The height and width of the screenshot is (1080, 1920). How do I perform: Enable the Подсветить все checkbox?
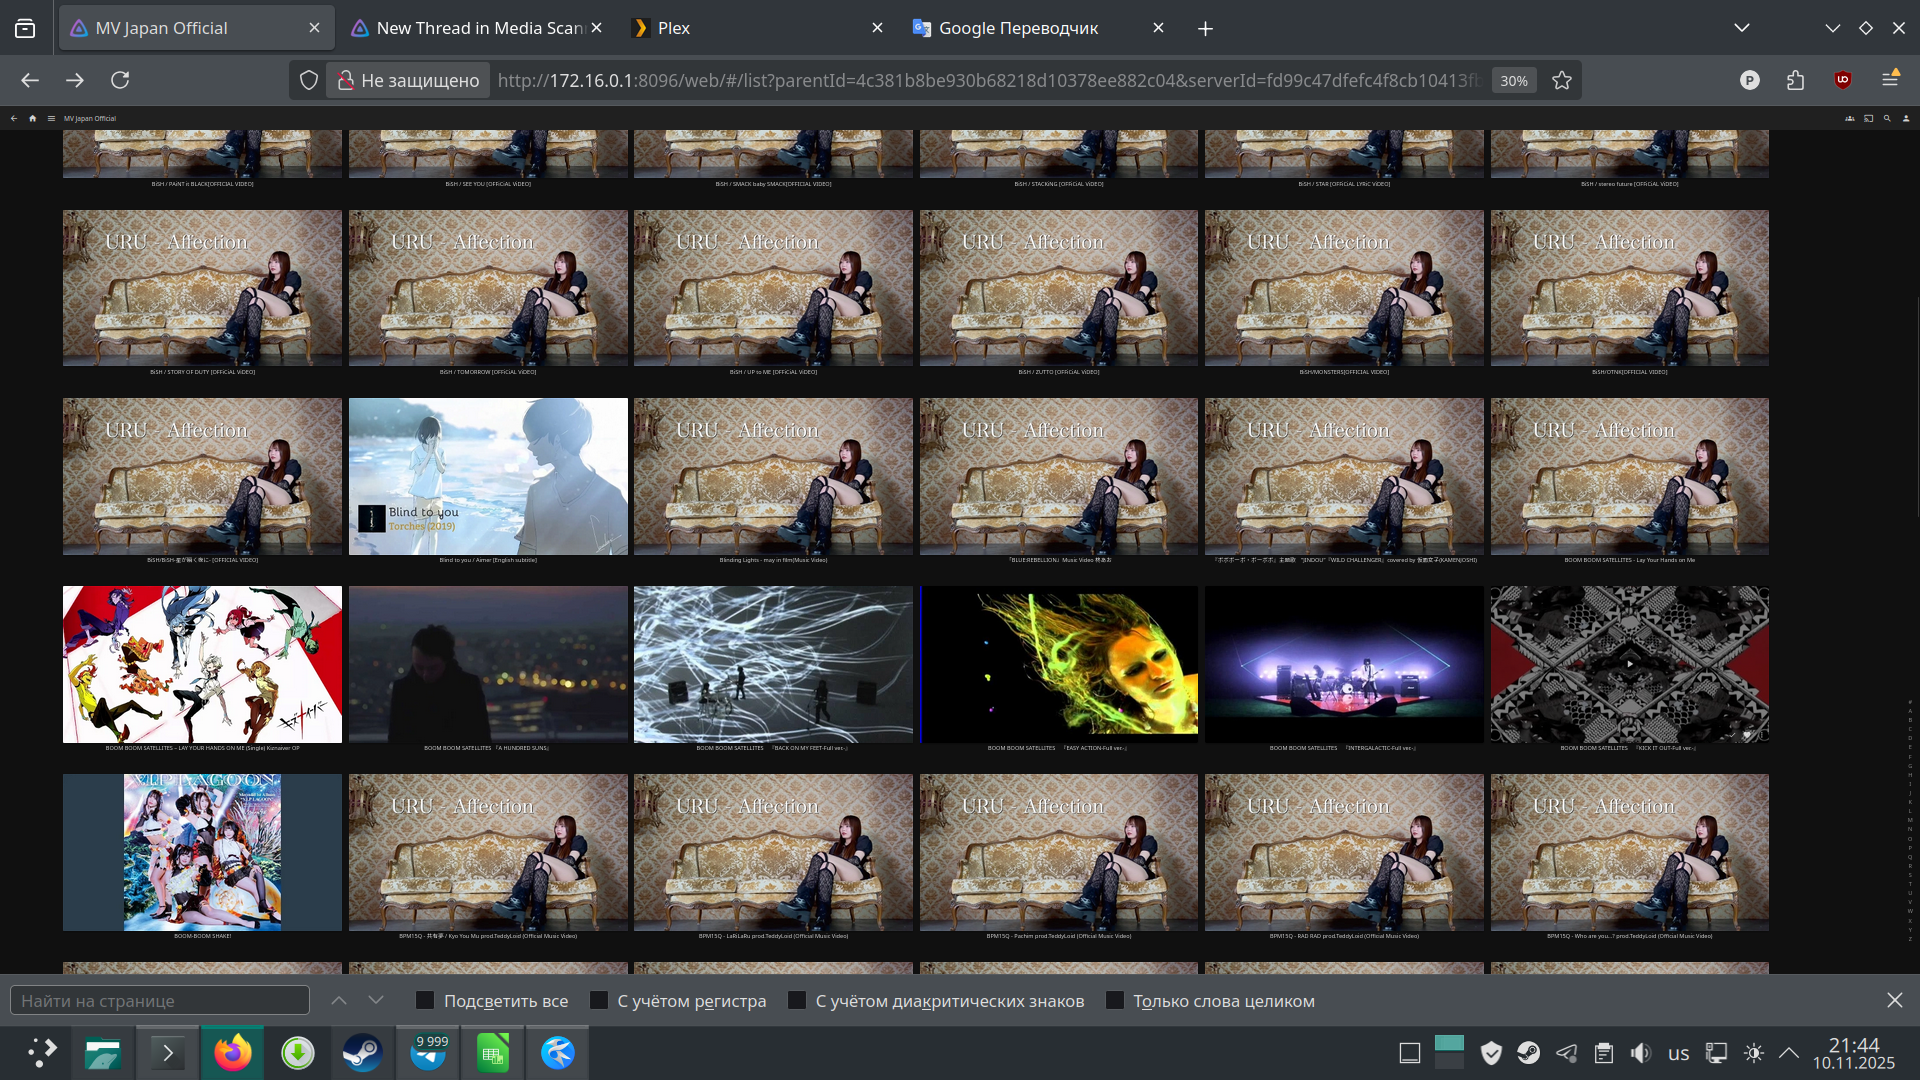click(425, 1001)
